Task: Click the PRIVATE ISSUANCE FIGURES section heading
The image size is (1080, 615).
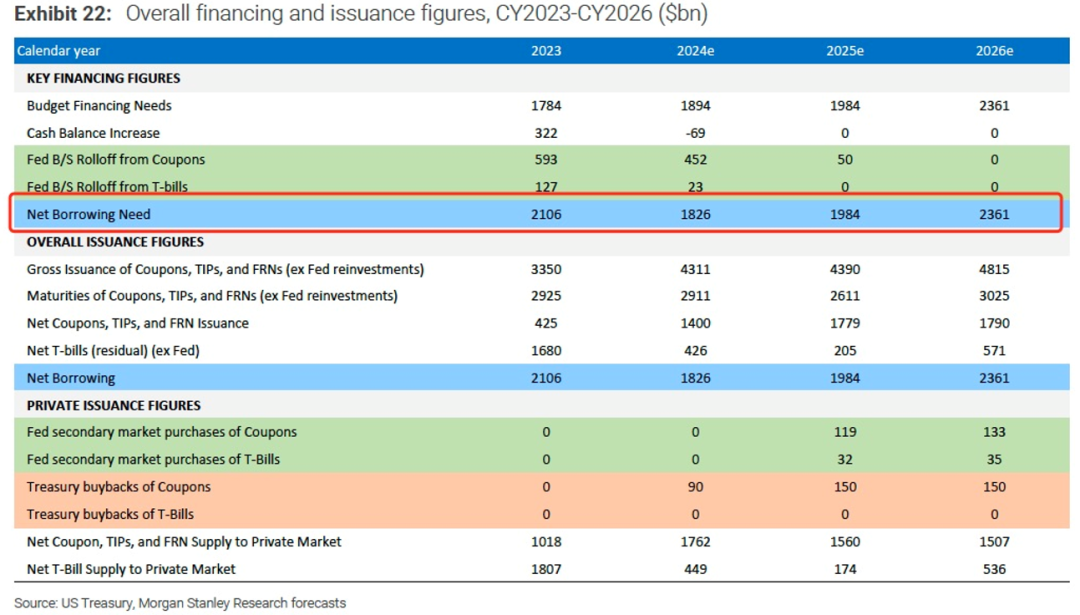Action: (114, 406)
